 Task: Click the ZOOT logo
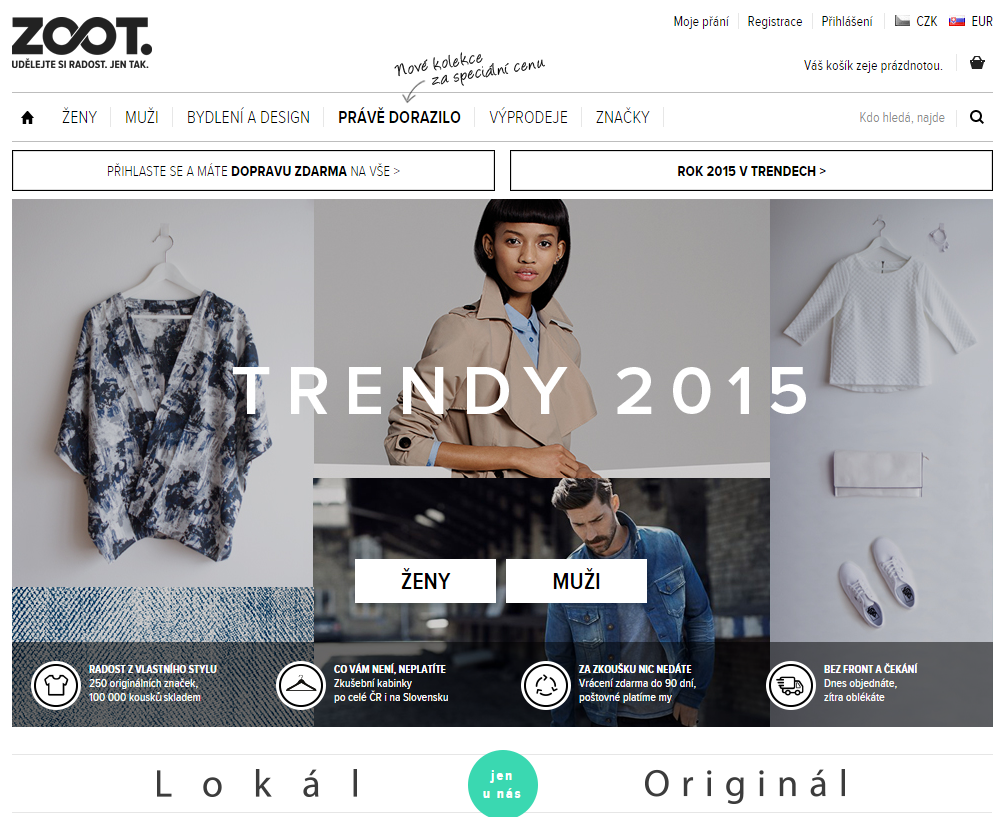[x=82, y=42]
